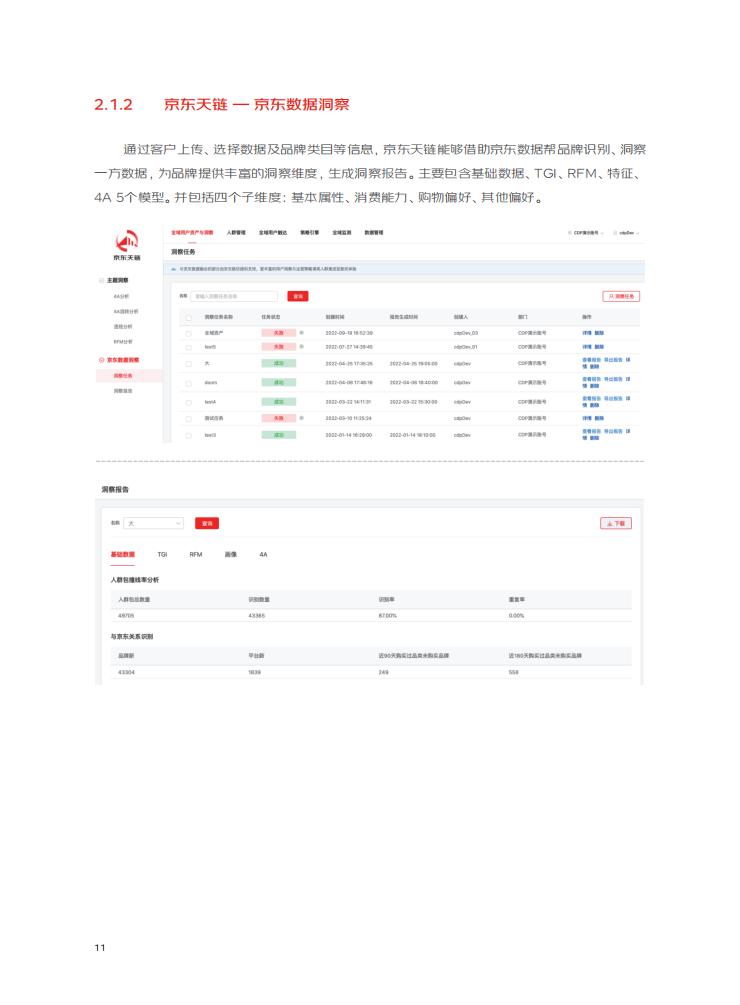Click report time 2022-03-22 15:30:00
Image resolution: width=740 pixels, height=1005 pixels.
click(x=413, y=402)
